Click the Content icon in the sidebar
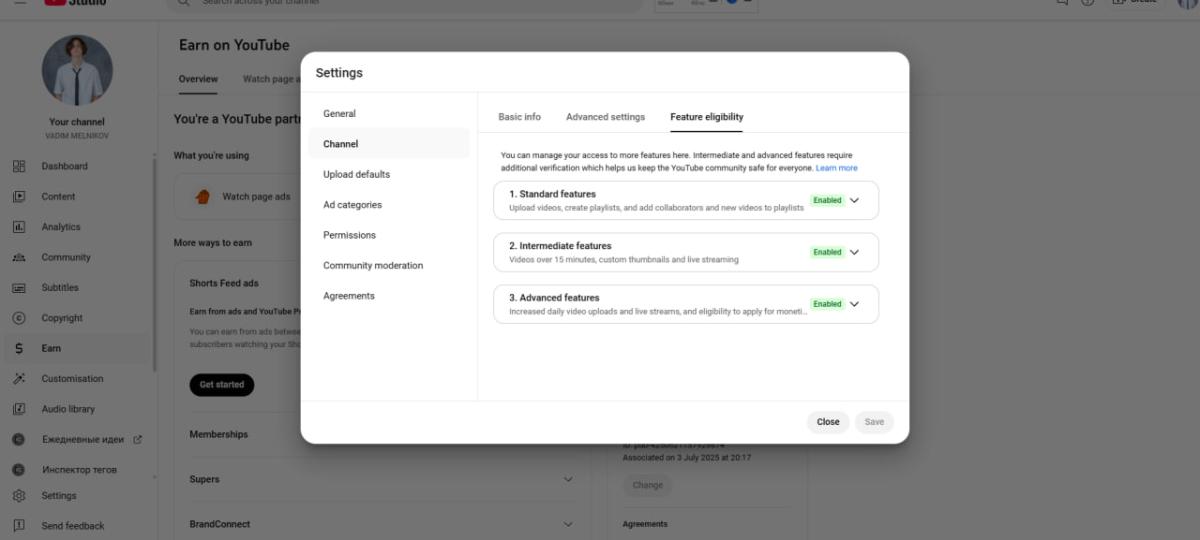 tap(19, 197)
